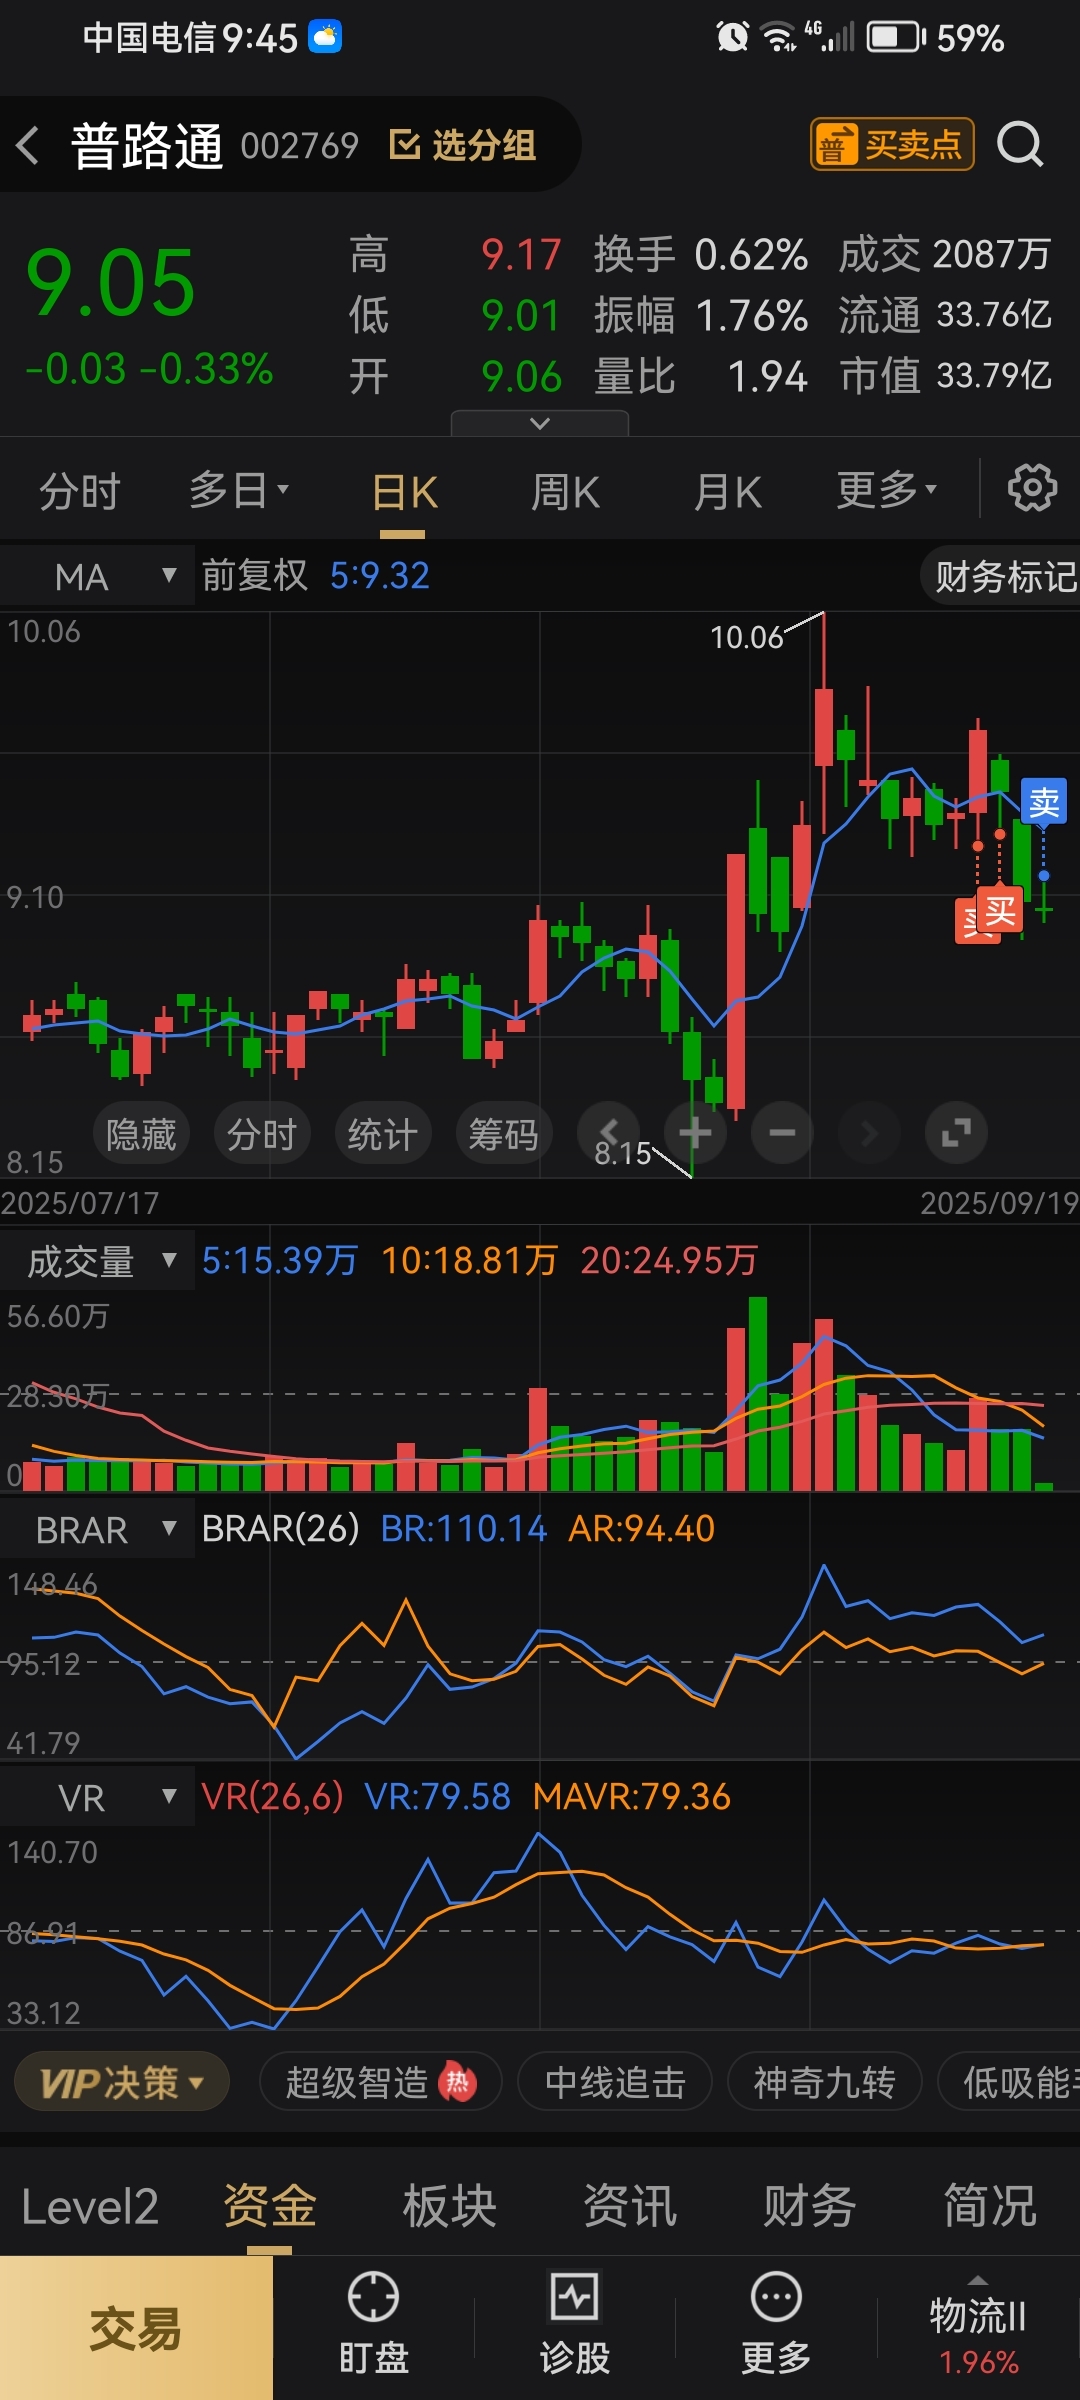Open 财务 financials tab
The height and width of the screenshot is (2400, 1080).
pyautogui.click(x=810, y=2207)
